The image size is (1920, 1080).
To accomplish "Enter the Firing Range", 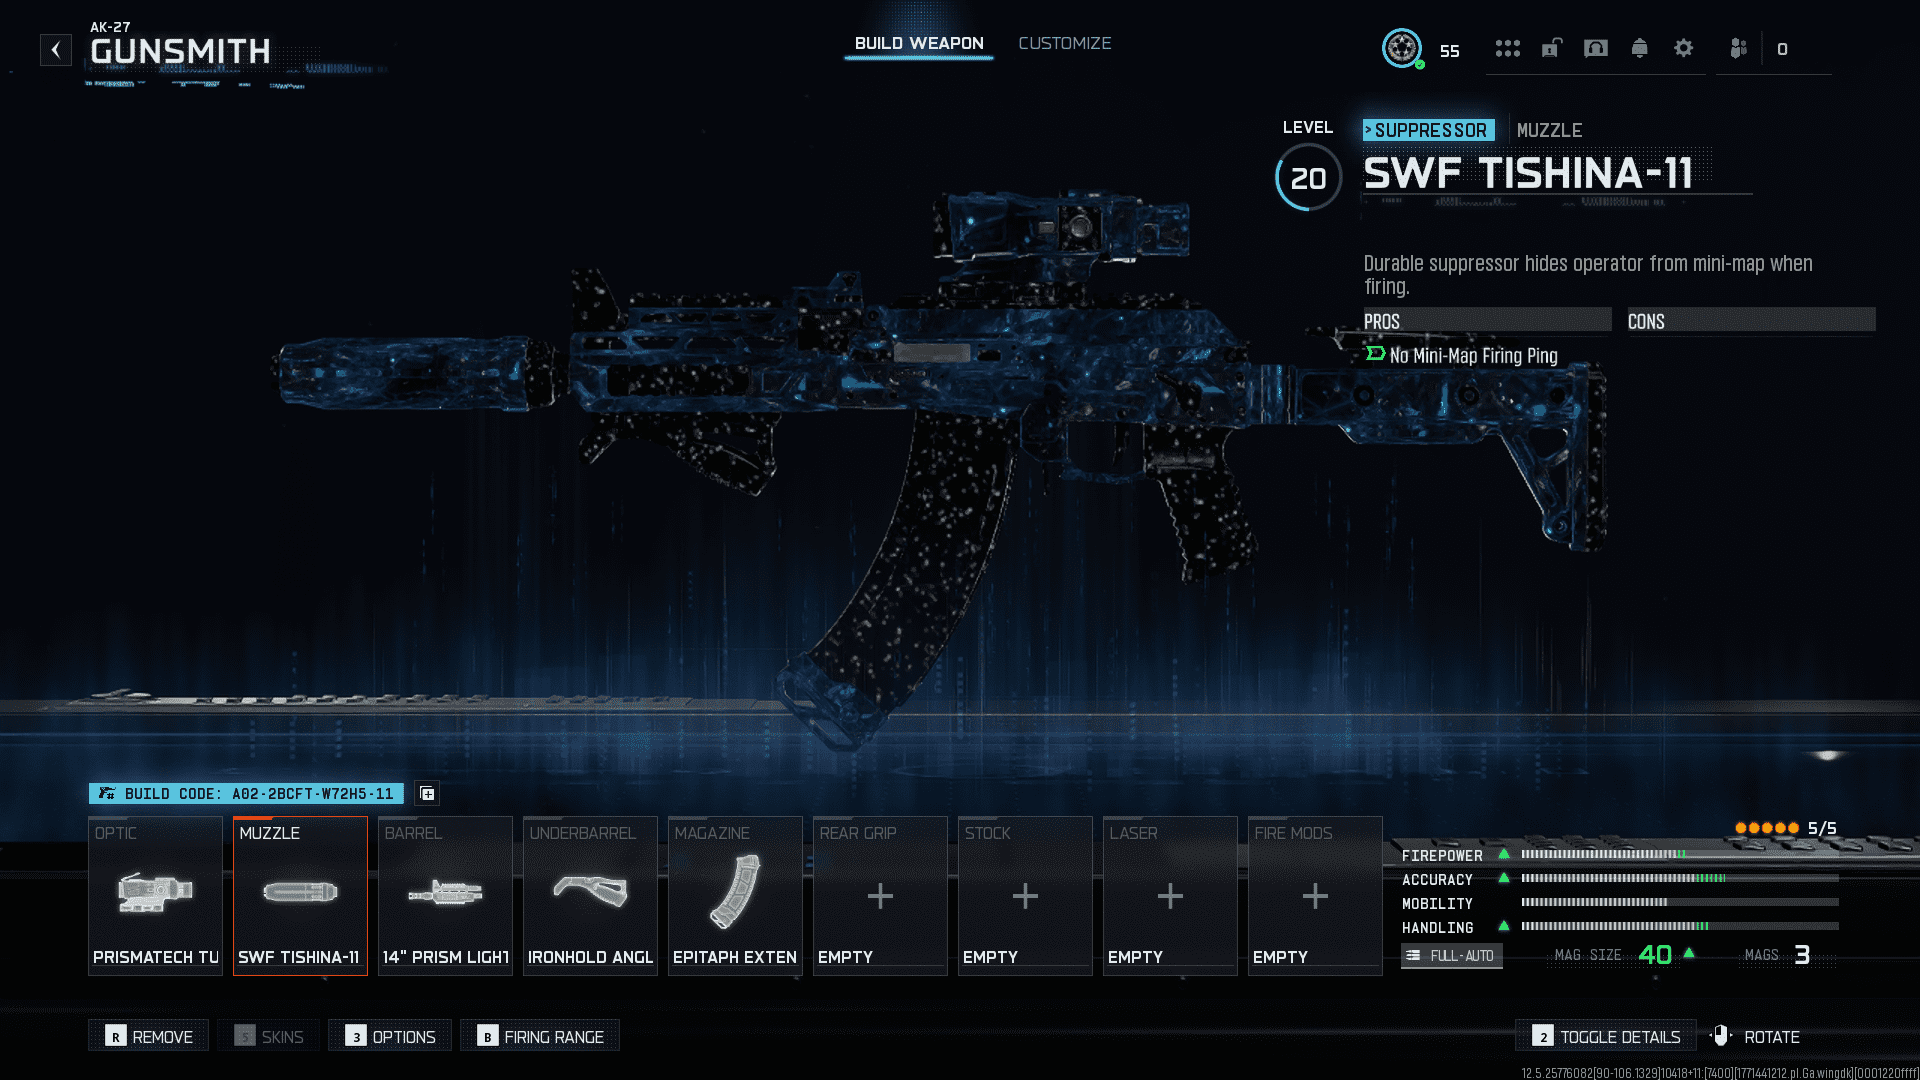I will click(x=540, y=1036).
